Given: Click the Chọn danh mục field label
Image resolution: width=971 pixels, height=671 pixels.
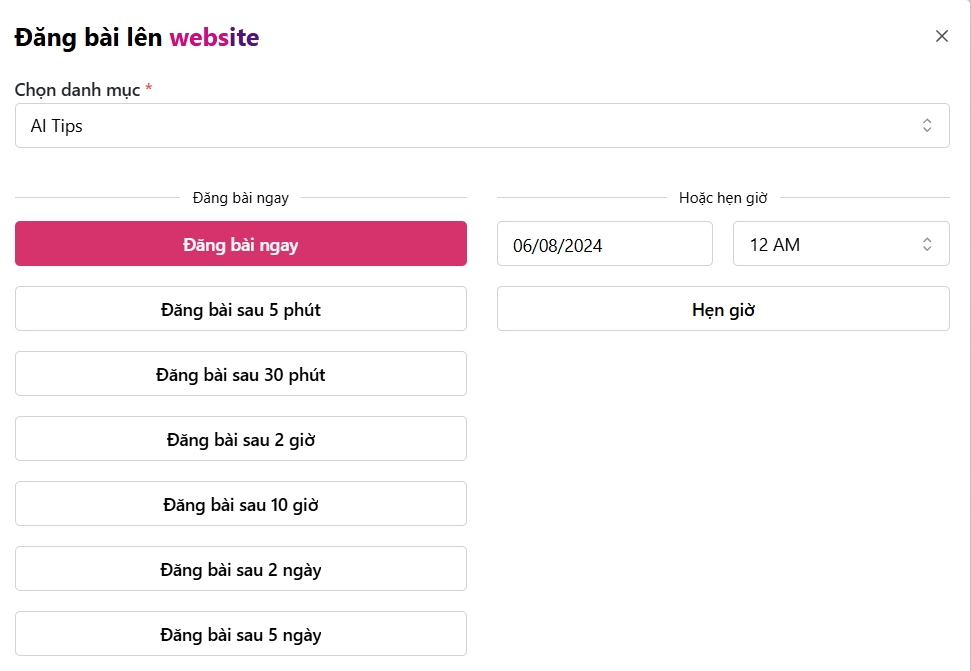Looking at the screenshot, I should (77, 90).
